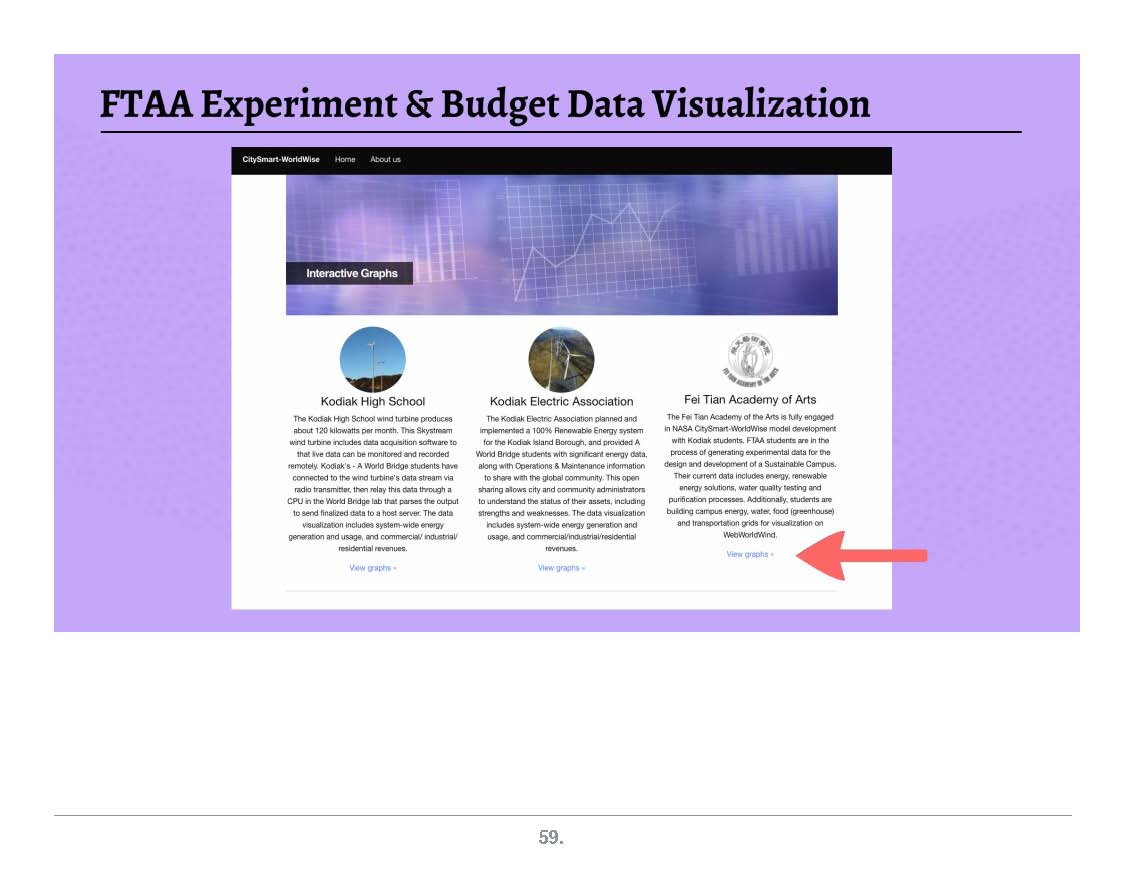Click the Fei Tian Academy description text

click(x=750, y=476)
